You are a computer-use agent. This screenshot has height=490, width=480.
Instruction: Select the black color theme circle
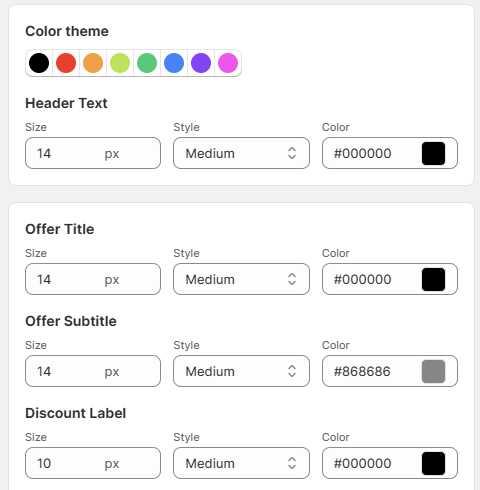click(39, 63)
